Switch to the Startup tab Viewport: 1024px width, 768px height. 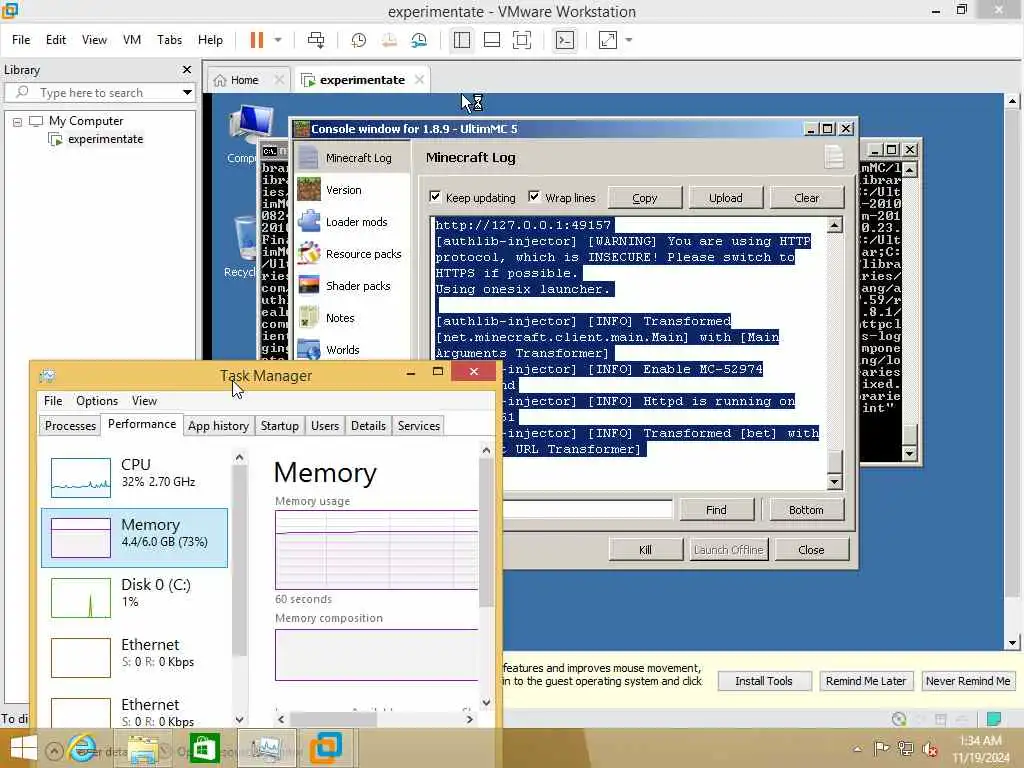pos(280,426)
